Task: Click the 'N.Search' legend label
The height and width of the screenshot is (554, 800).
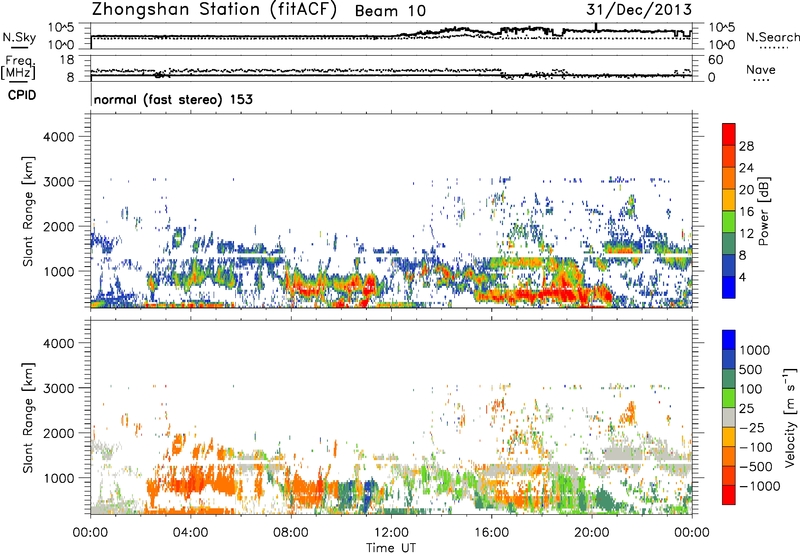Action: pos(772,37)
